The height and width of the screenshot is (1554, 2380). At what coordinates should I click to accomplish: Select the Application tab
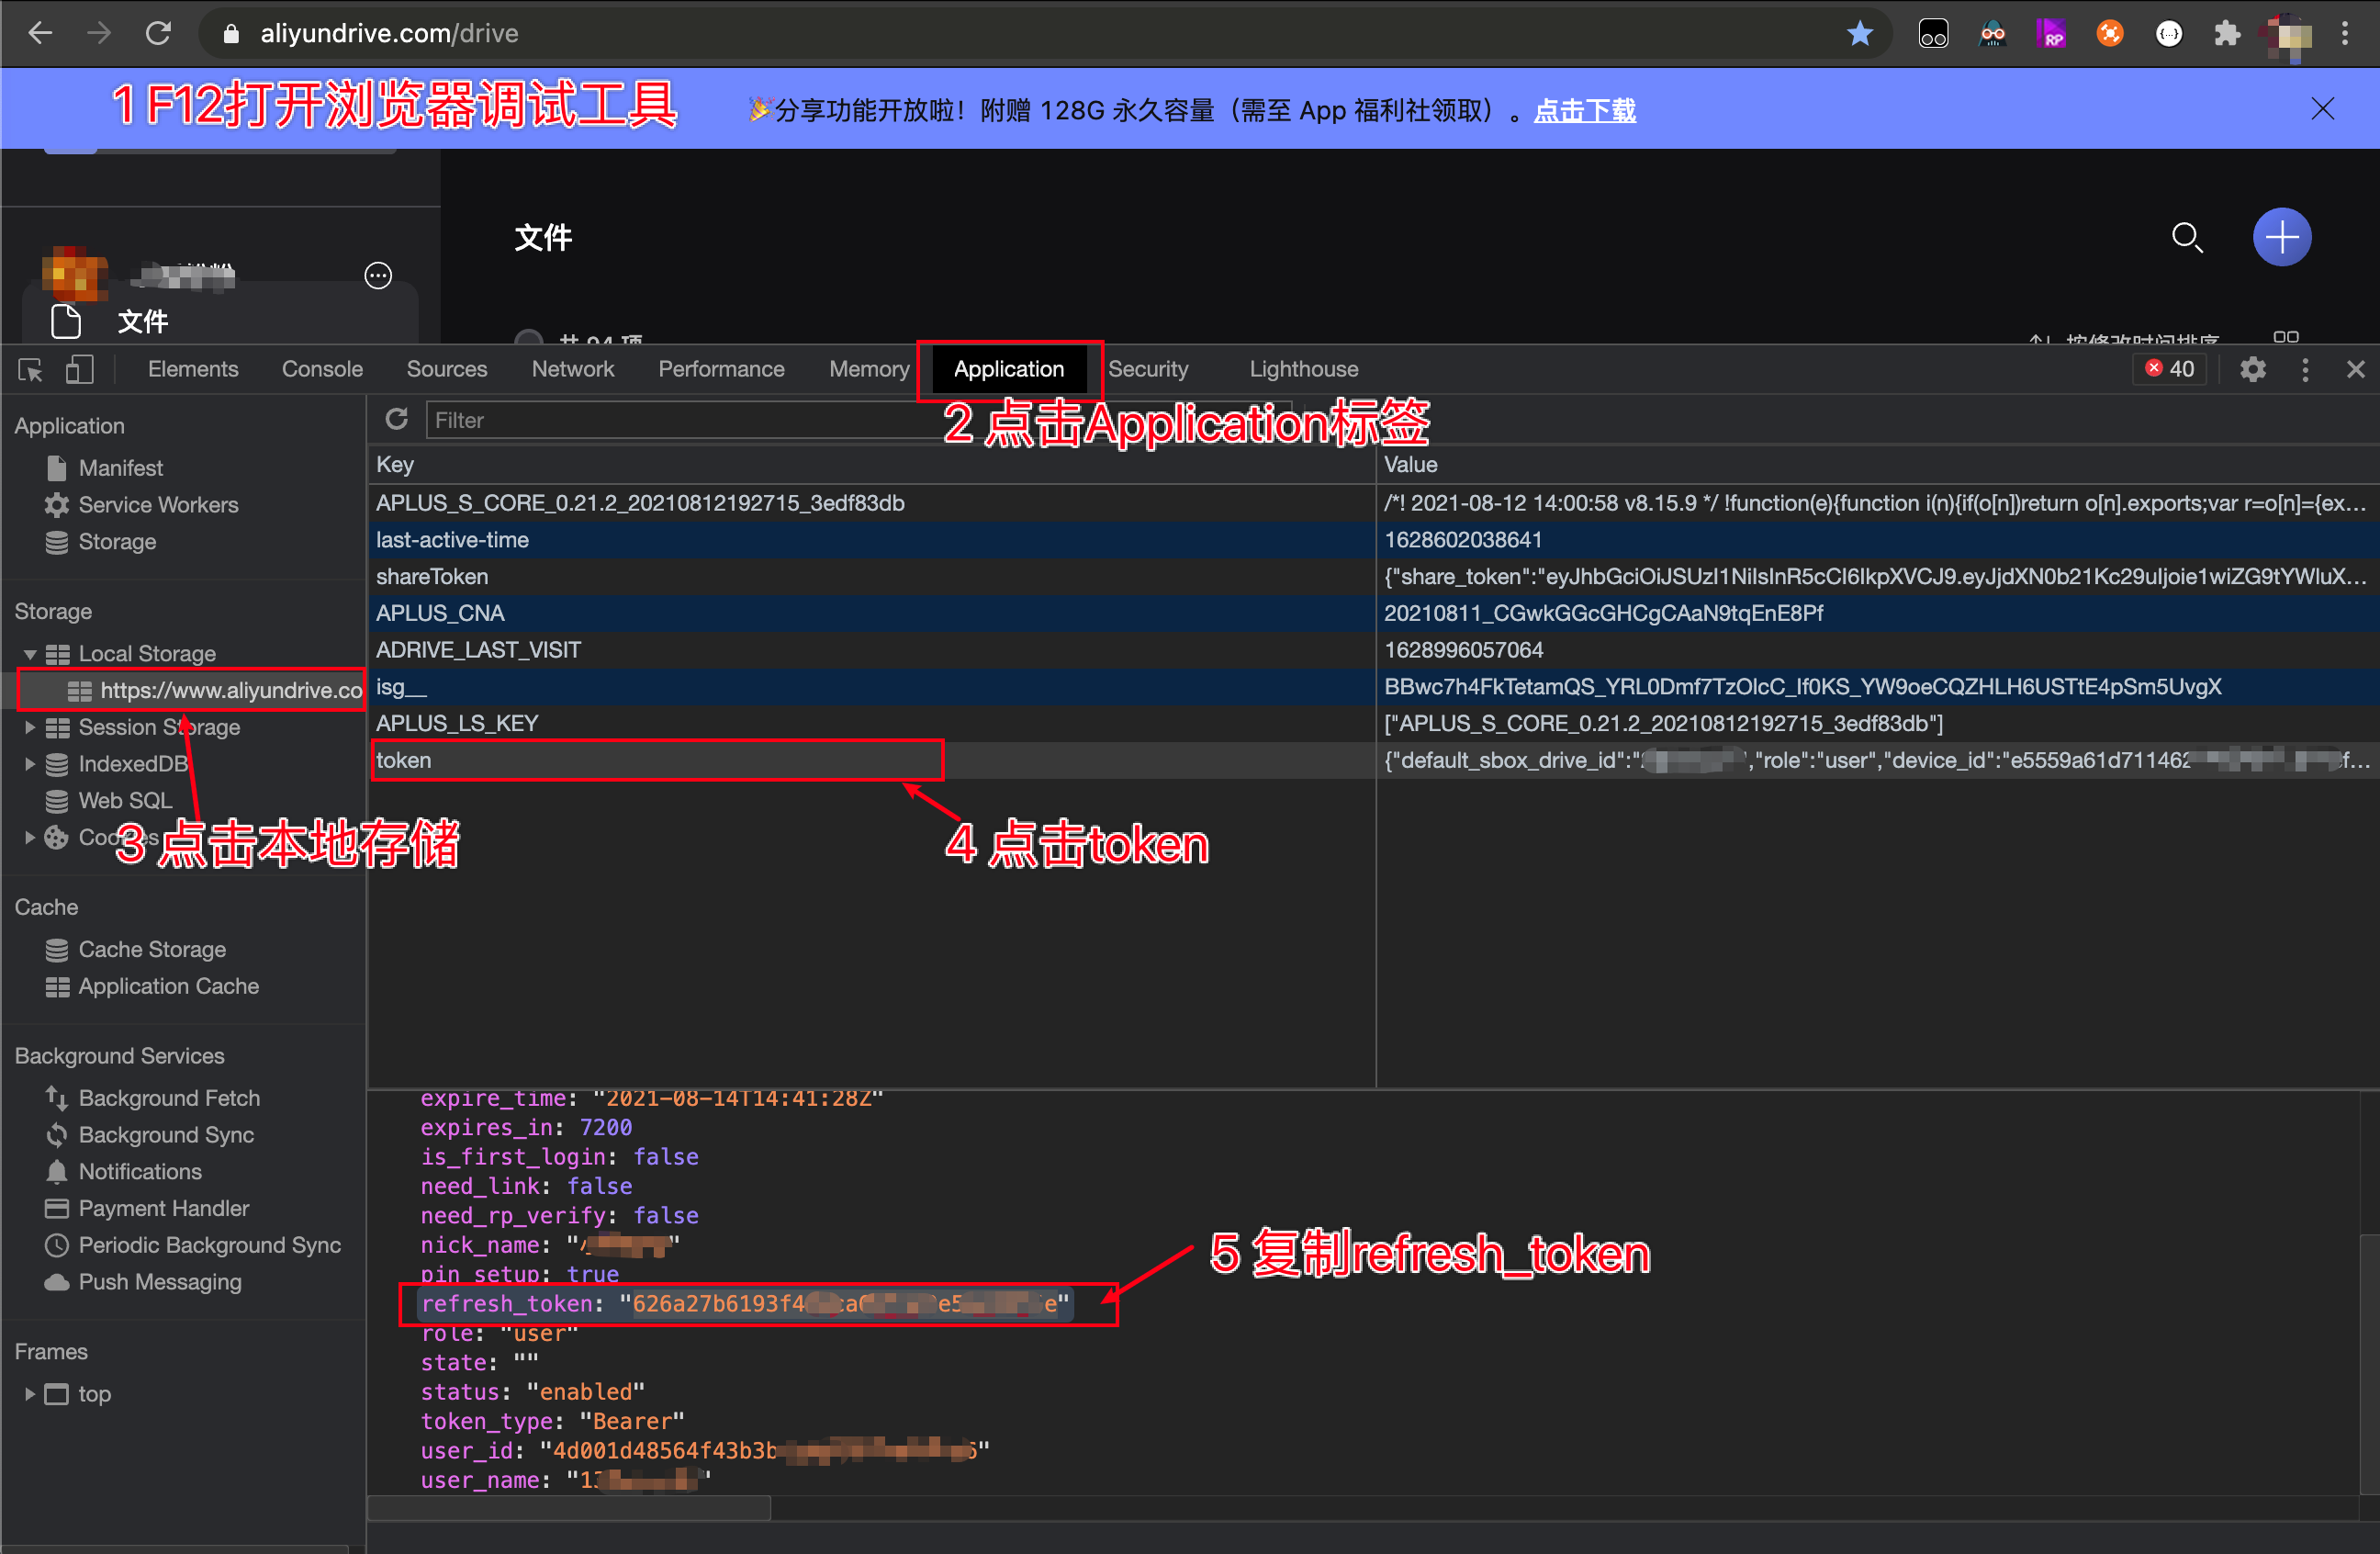1008,369
